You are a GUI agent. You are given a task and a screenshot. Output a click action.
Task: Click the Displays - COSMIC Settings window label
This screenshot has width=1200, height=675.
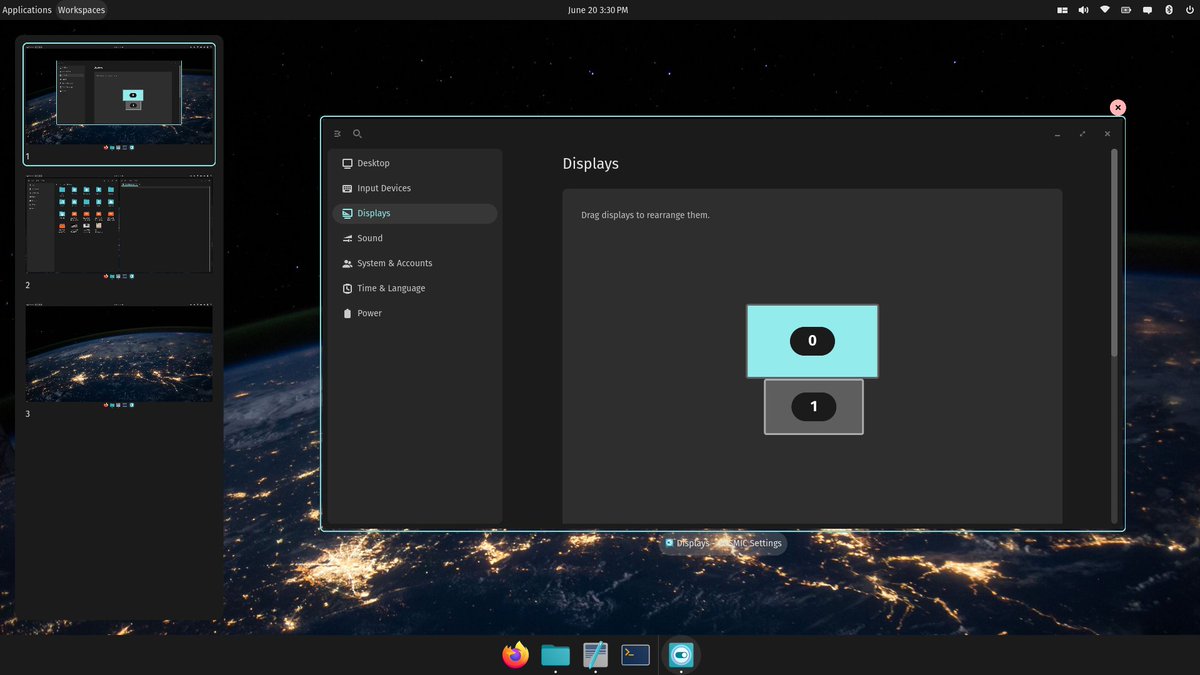723,544
